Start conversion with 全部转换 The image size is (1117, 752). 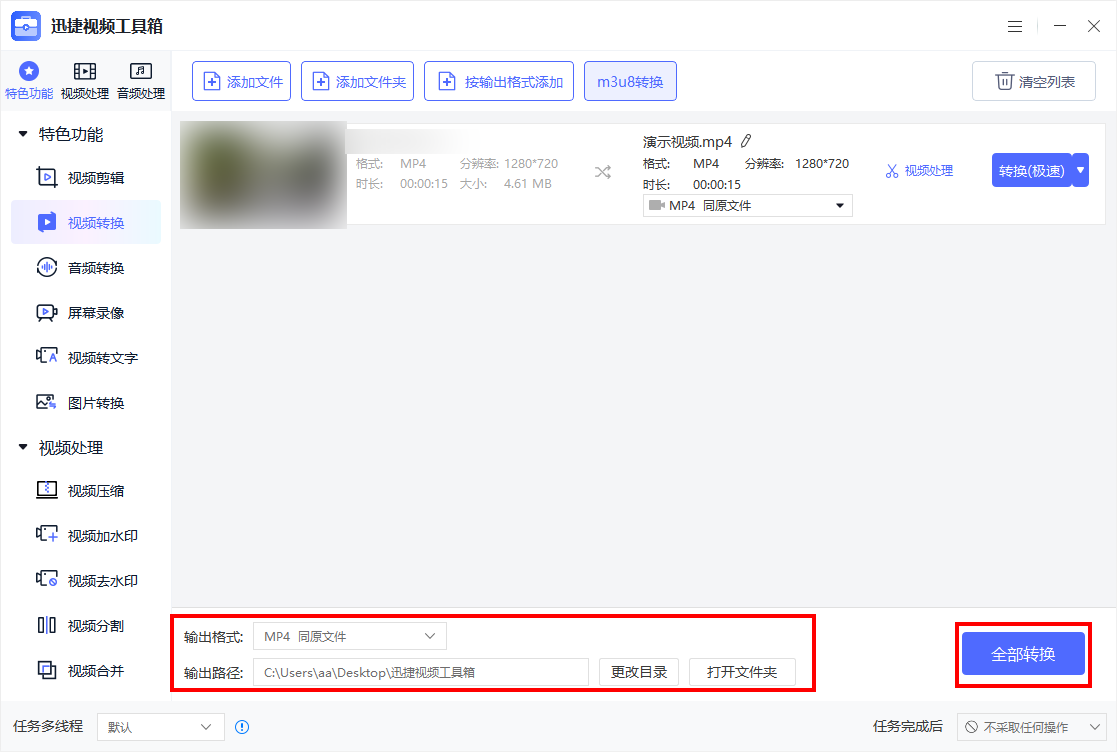pos(1023,654)
